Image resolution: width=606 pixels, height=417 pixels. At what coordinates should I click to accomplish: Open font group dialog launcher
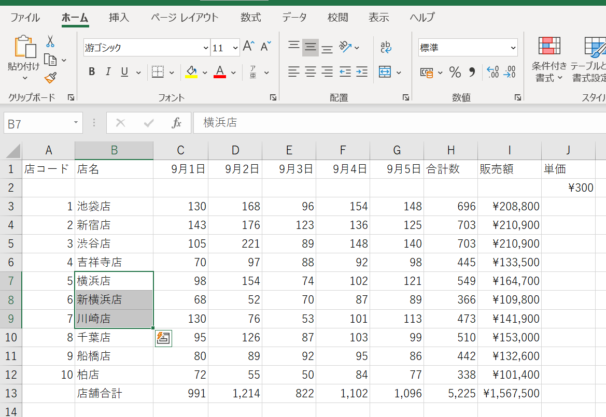(273, 97)
